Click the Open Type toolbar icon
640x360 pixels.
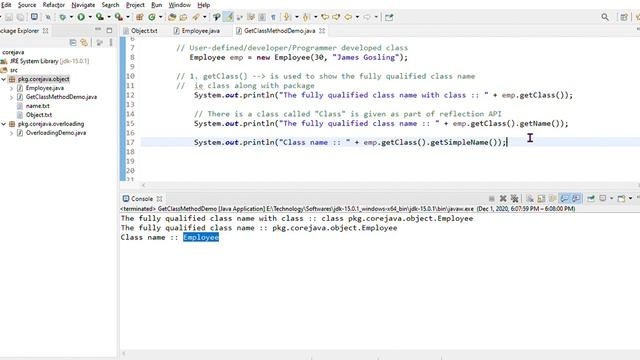coord(172,17)
